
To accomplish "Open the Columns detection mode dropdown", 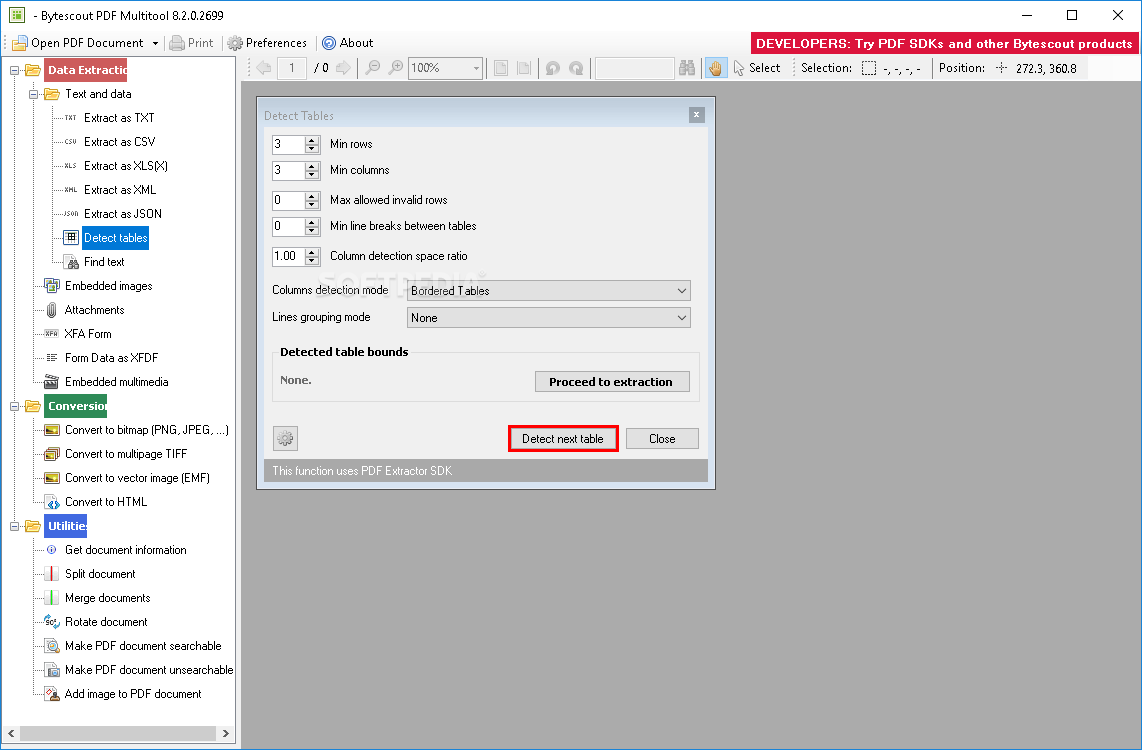I will 682,291.
